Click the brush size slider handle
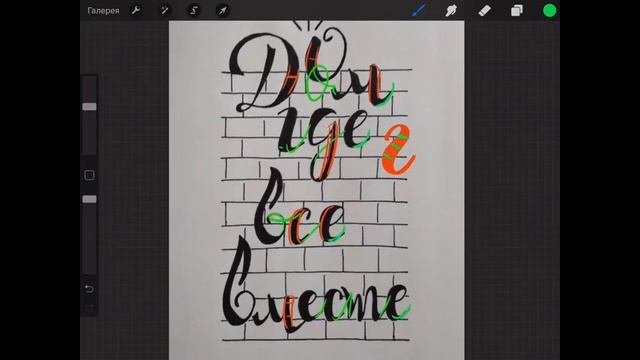The image size is (640, 360). pyautogui.click(x=89, y=107)
